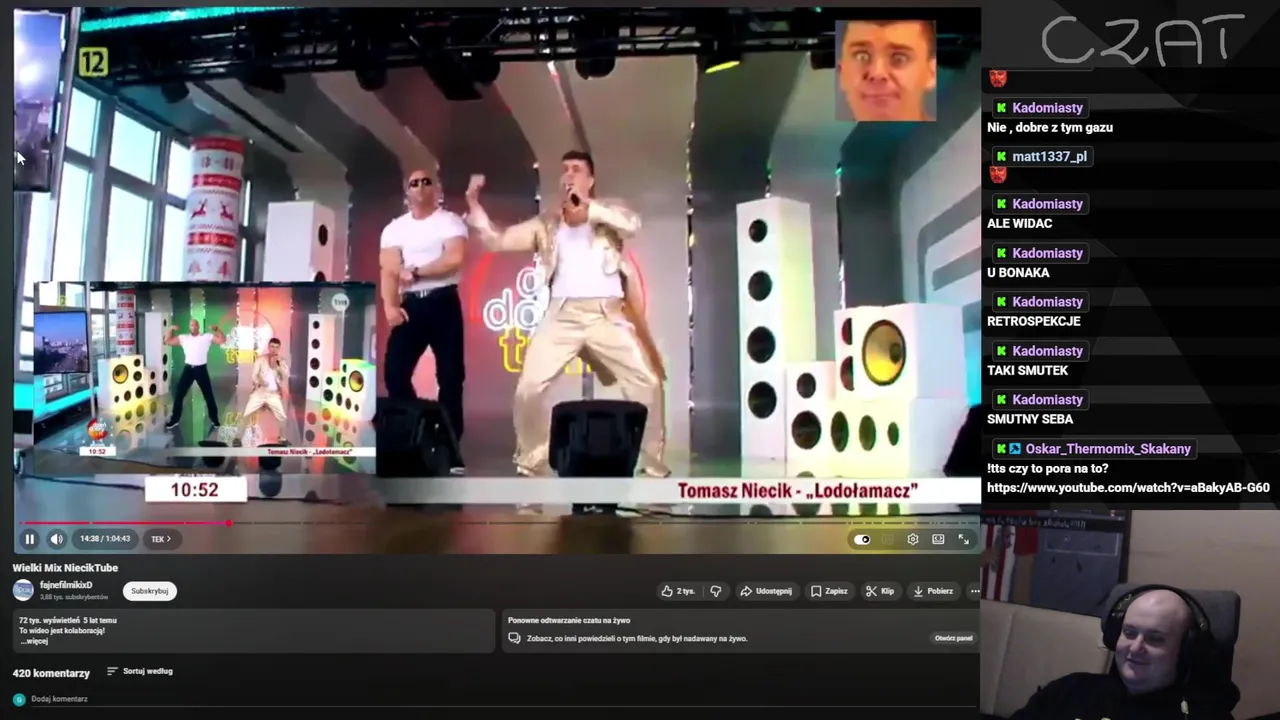Click the Tomasz Niecik Lodołamacz caption
Screen dimensions: 1280x720
(x=797, y=491)
